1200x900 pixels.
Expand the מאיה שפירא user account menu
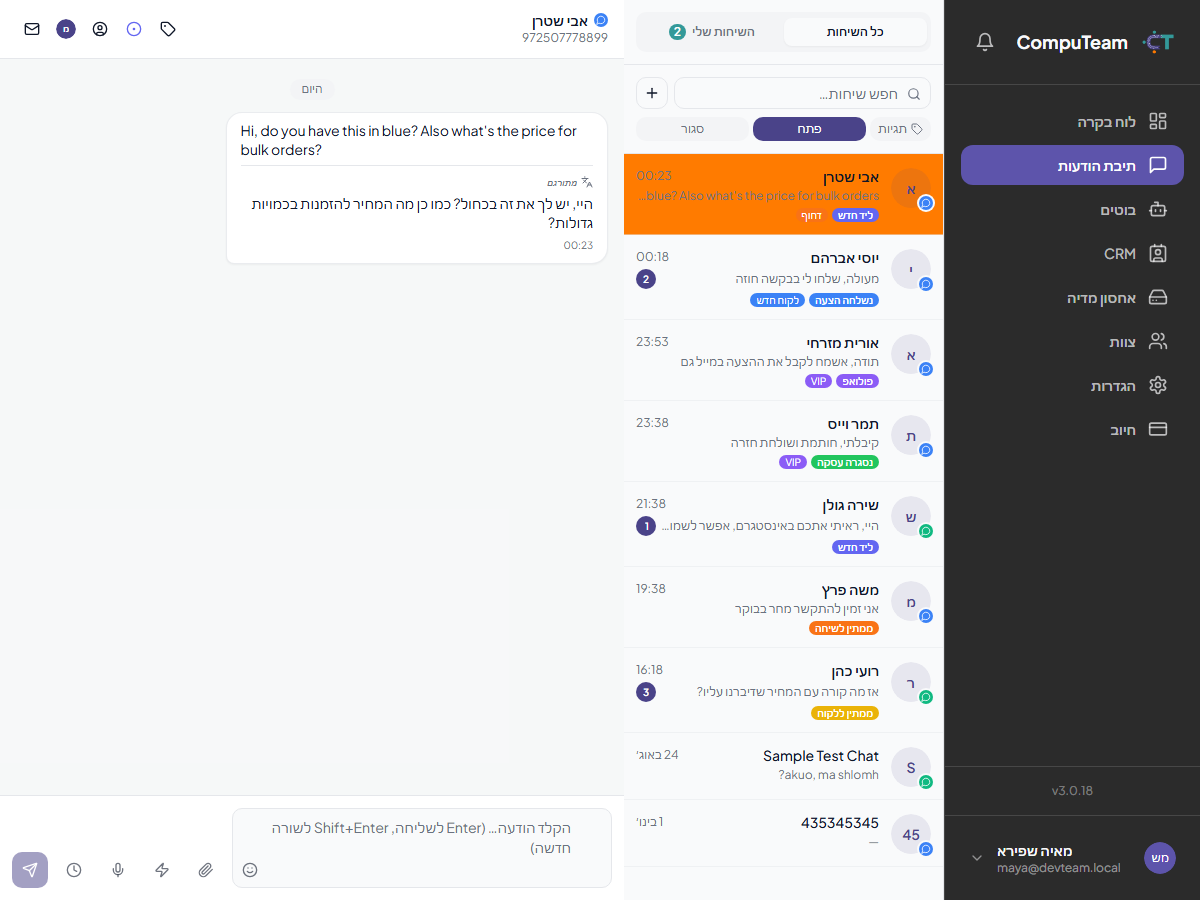(x=1072, y=858)
